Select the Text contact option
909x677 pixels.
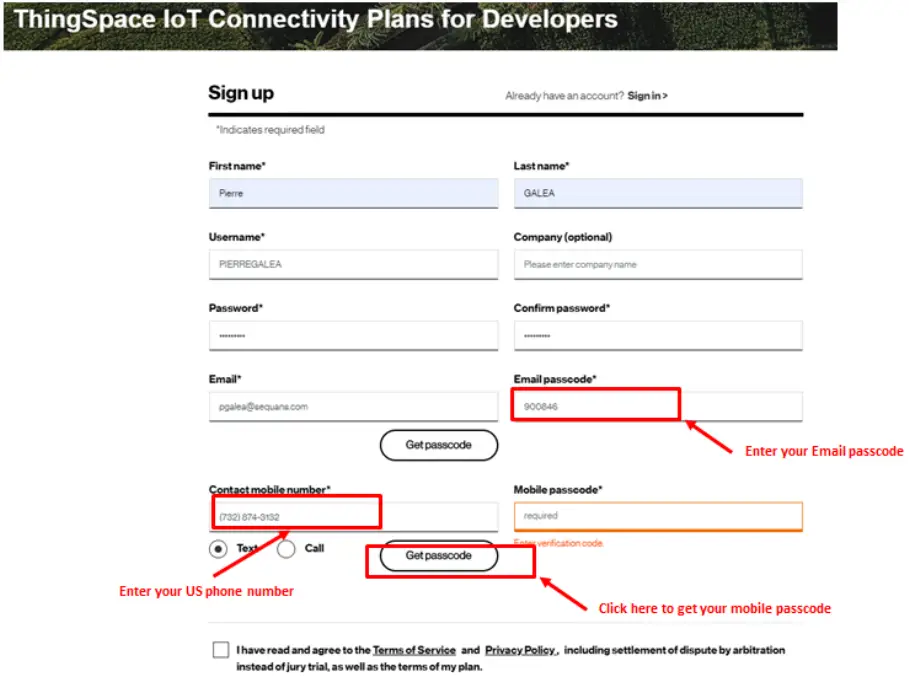click(x=218, y=548)
